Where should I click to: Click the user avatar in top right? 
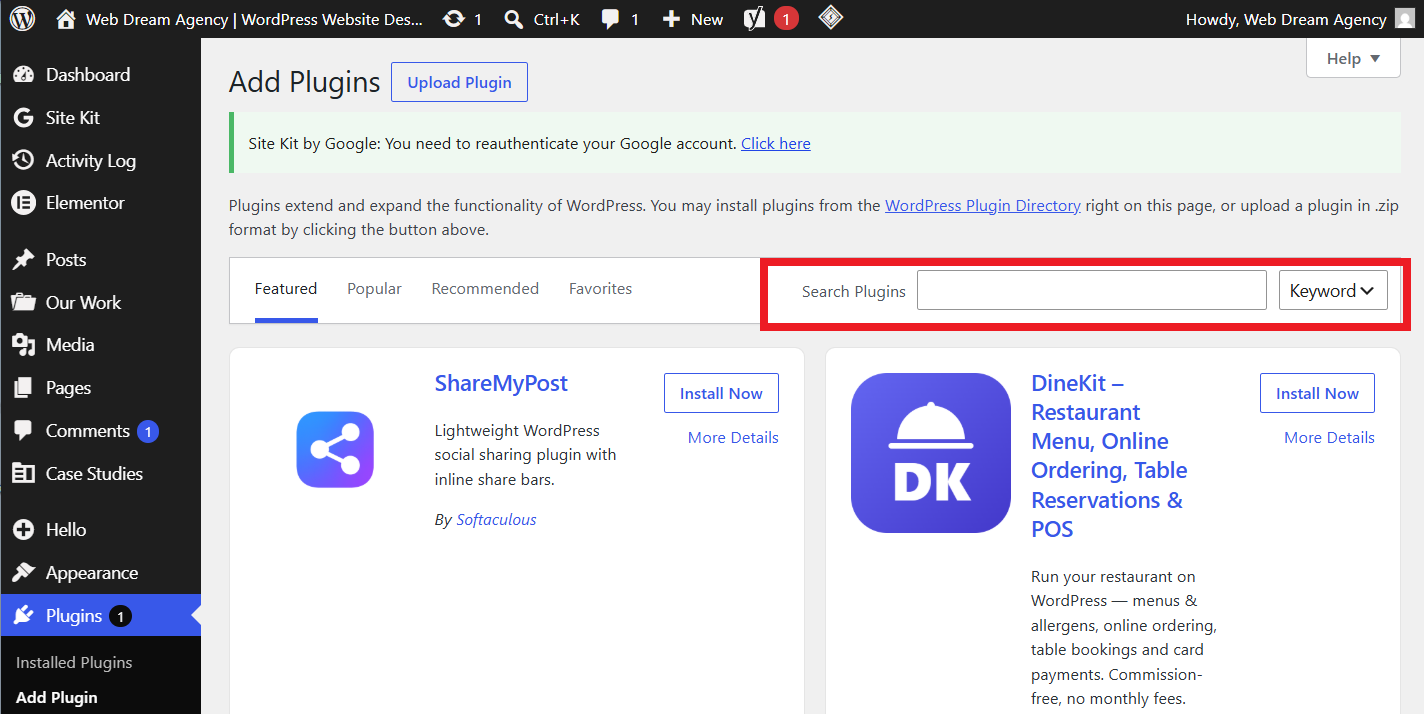(x=1405, y=19)
